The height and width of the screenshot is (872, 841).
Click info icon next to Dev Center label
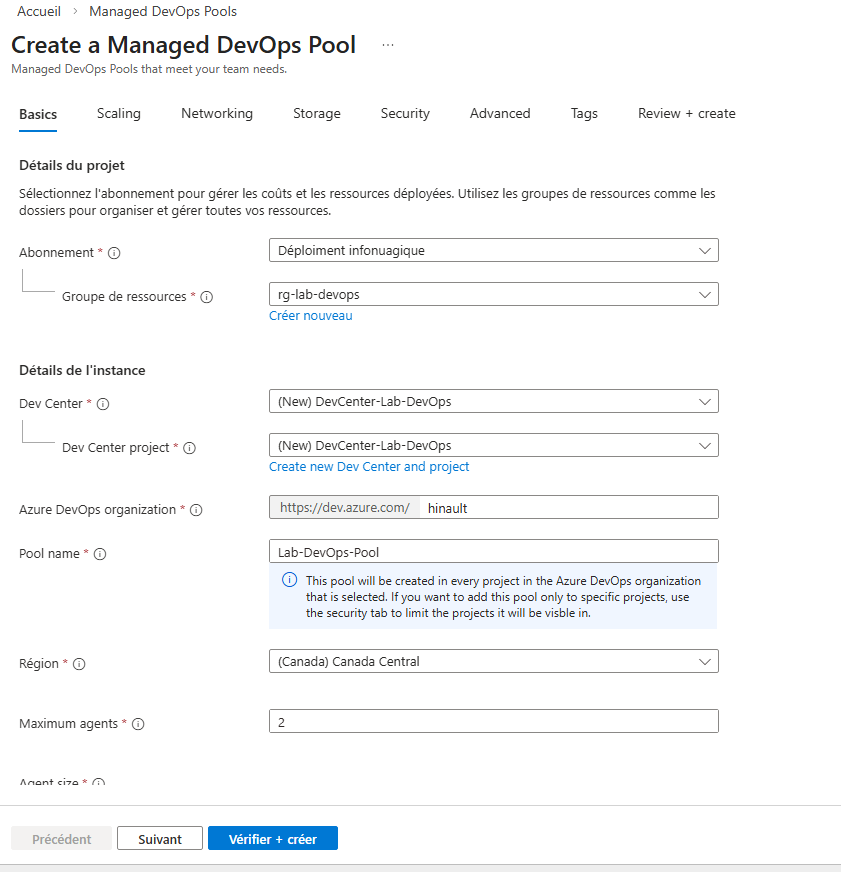pos(103,404)
